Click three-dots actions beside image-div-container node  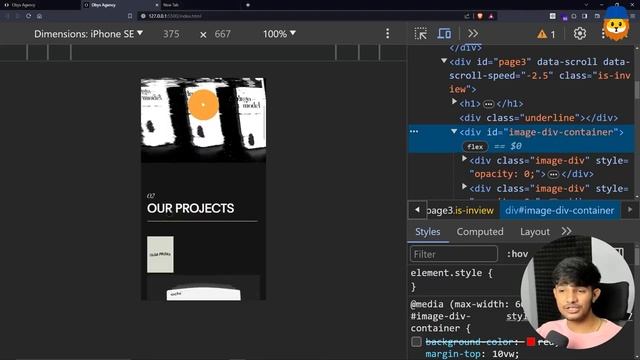pyautogui.click(x=414, y=131)
